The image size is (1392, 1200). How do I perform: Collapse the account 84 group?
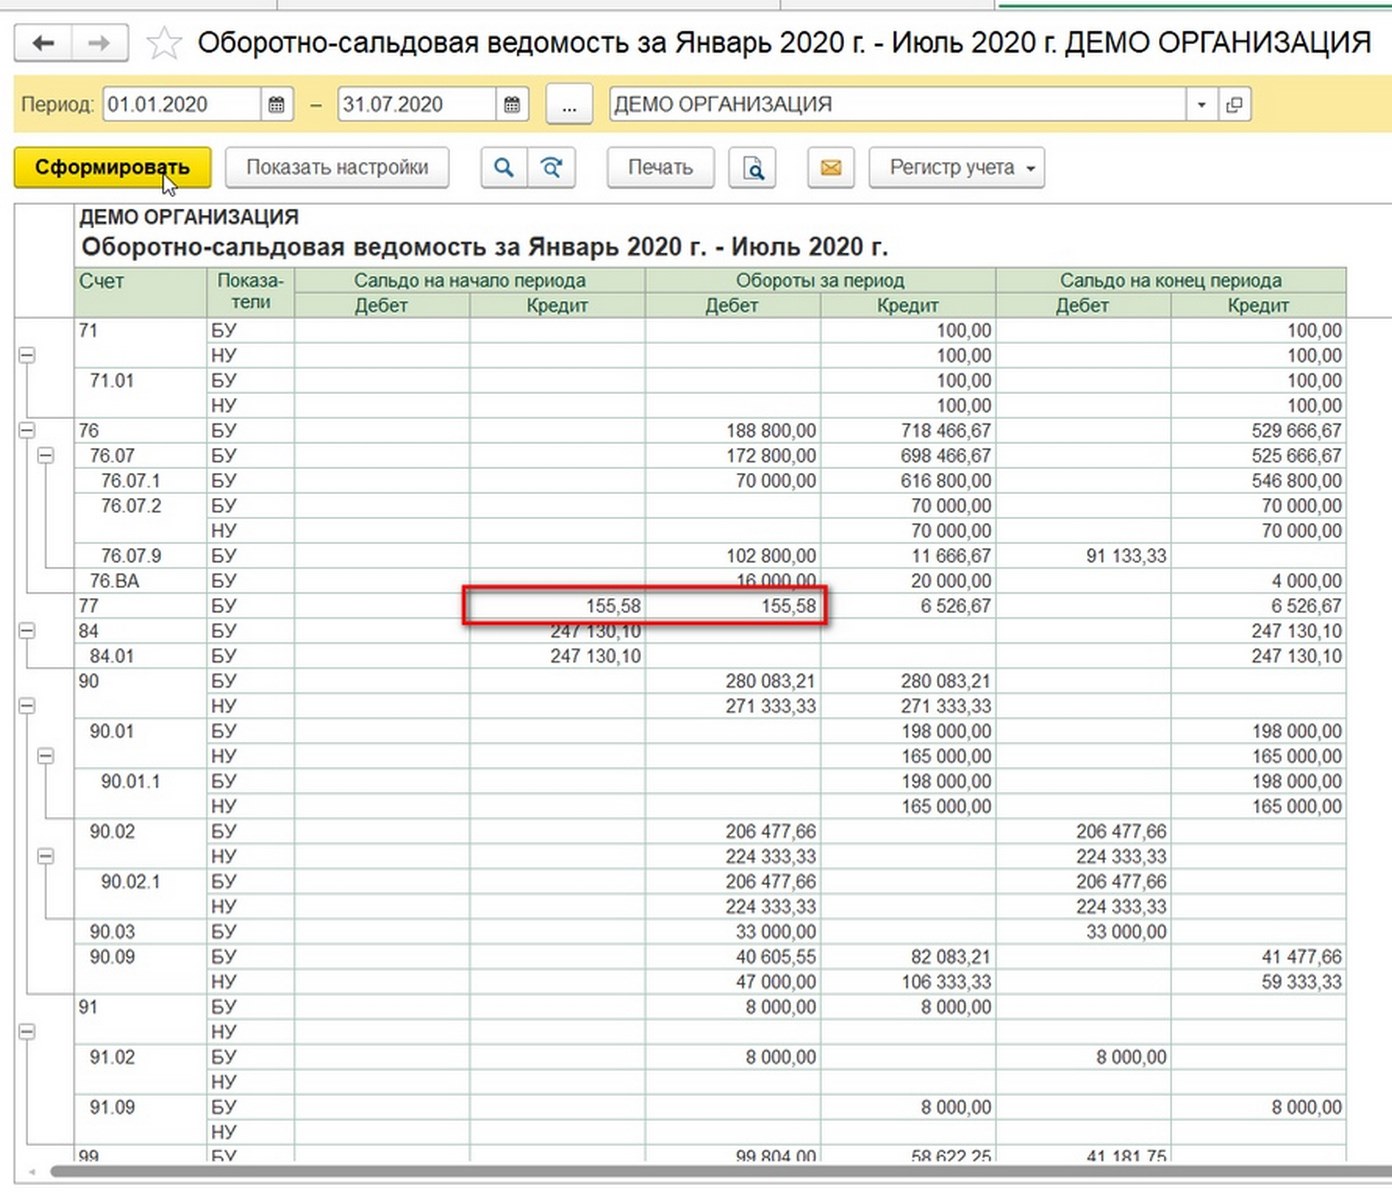pos(27,631)
